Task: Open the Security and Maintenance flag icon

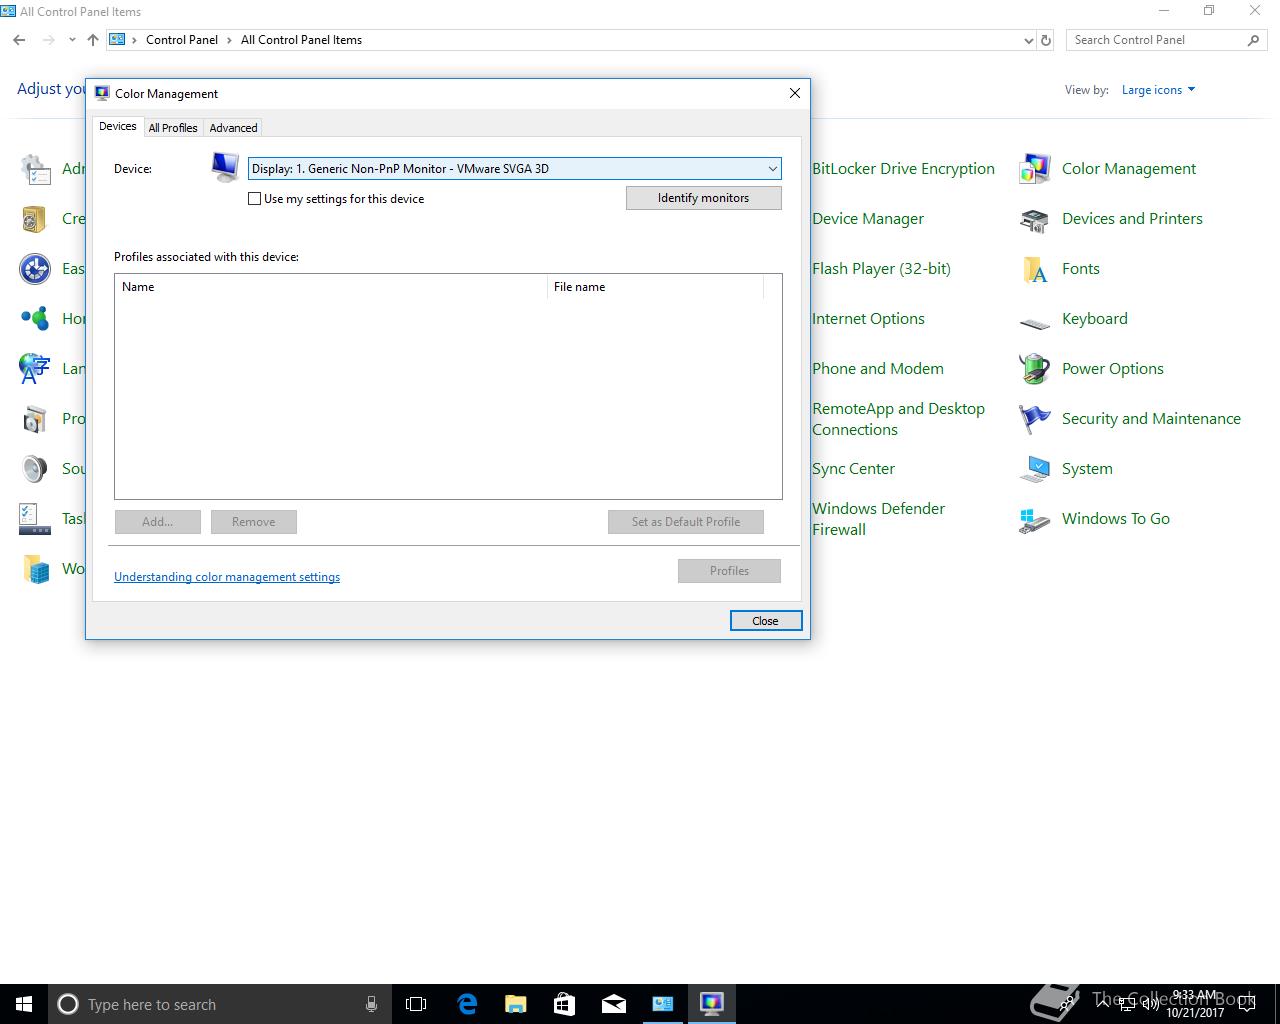Action: pos(1034,419)
